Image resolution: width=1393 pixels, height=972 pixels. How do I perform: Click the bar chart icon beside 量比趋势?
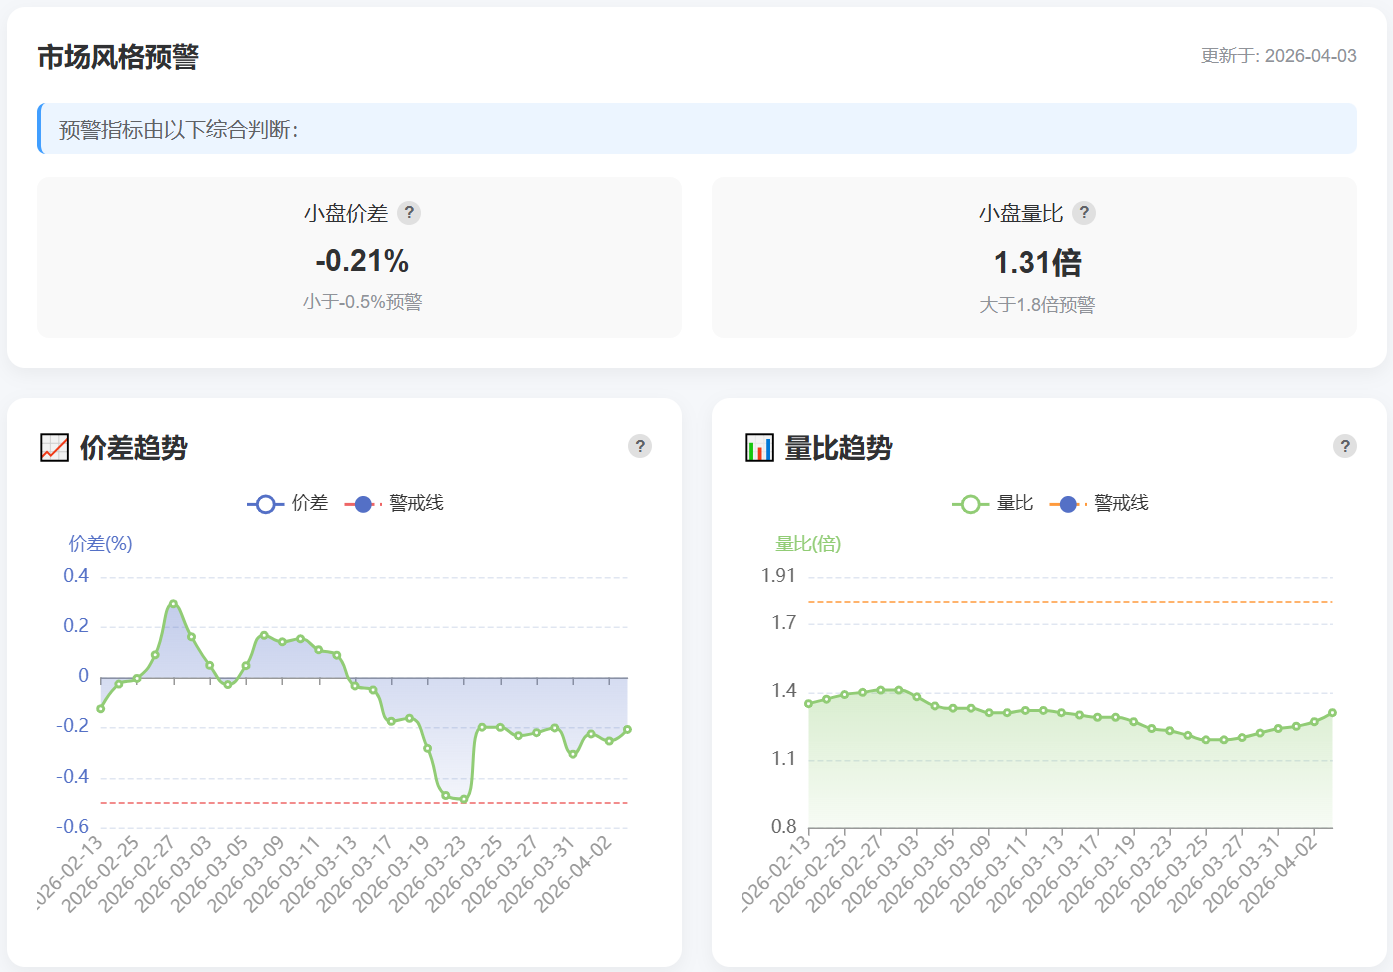[x=759, y=448]
